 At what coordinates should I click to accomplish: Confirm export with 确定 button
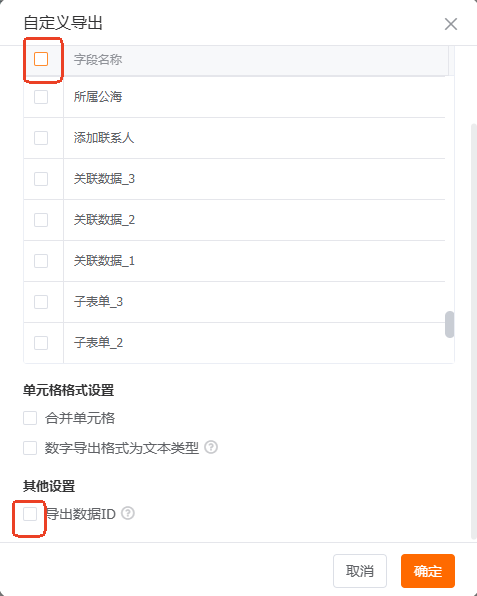[428, 571]
